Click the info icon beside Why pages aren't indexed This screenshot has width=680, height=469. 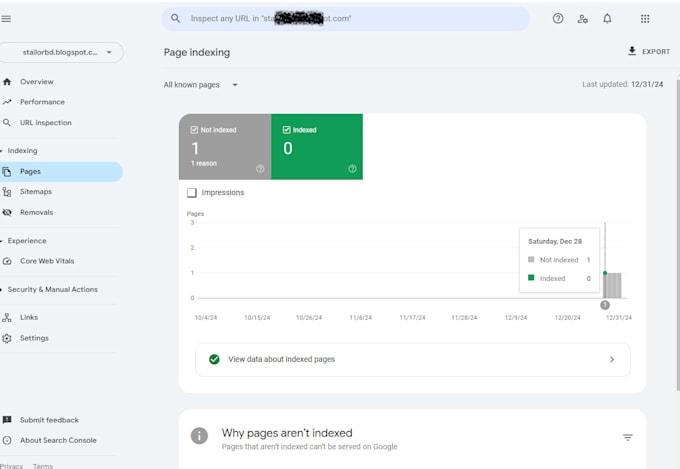[199, 436]
